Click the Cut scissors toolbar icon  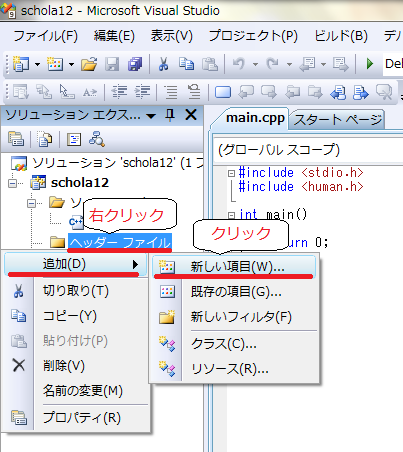pyautogui.click(x=163, y=64)
